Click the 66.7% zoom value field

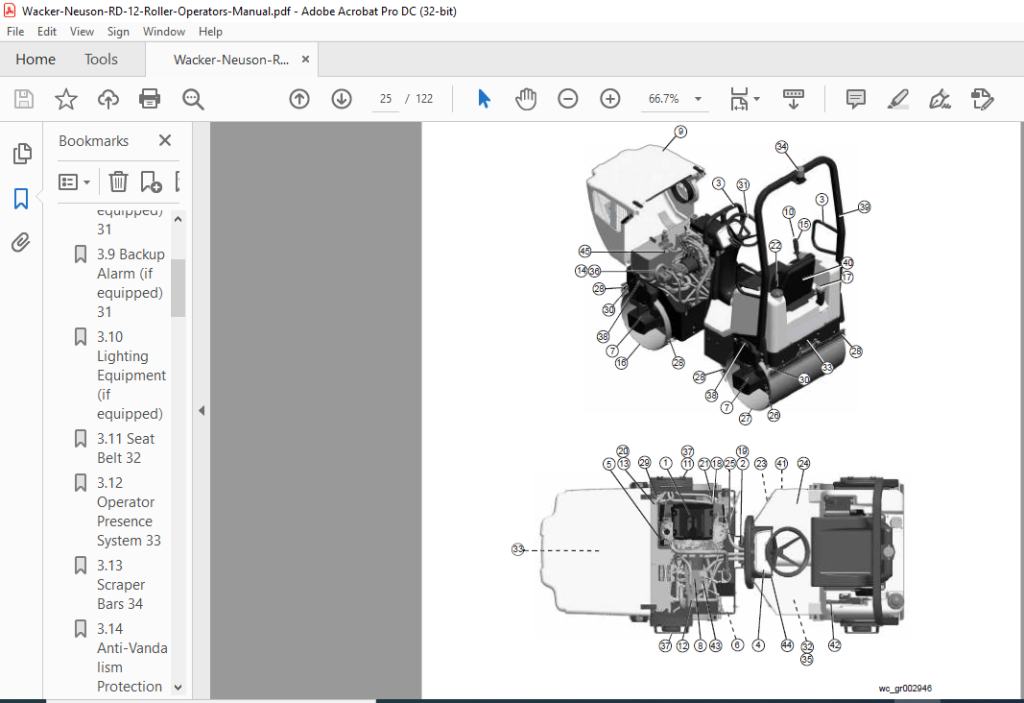point(664,99)
